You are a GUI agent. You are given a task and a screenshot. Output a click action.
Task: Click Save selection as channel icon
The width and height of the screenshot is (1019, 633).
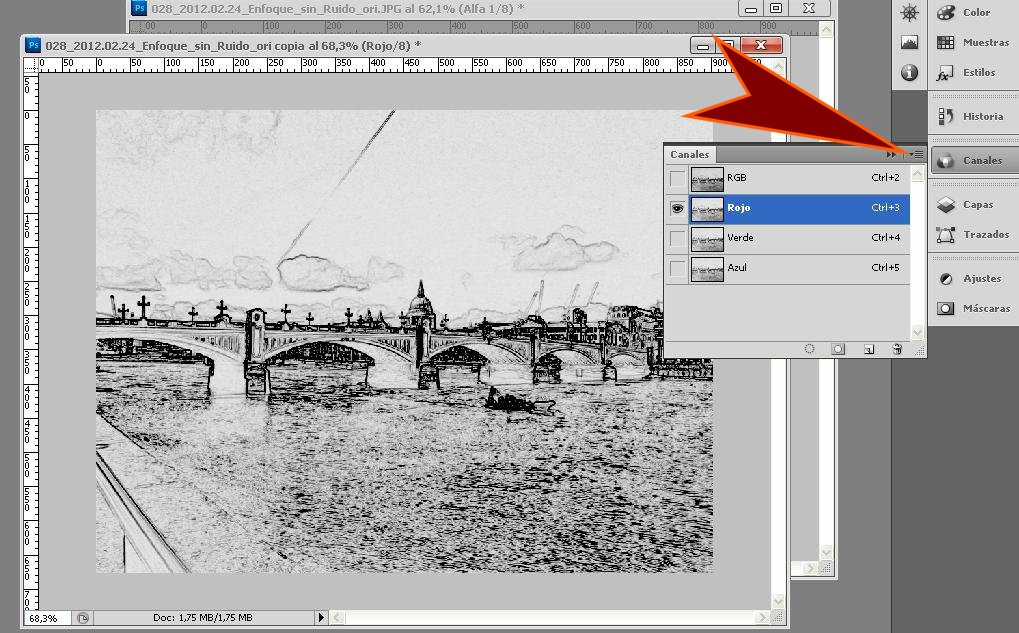click(x=839, y=349)
